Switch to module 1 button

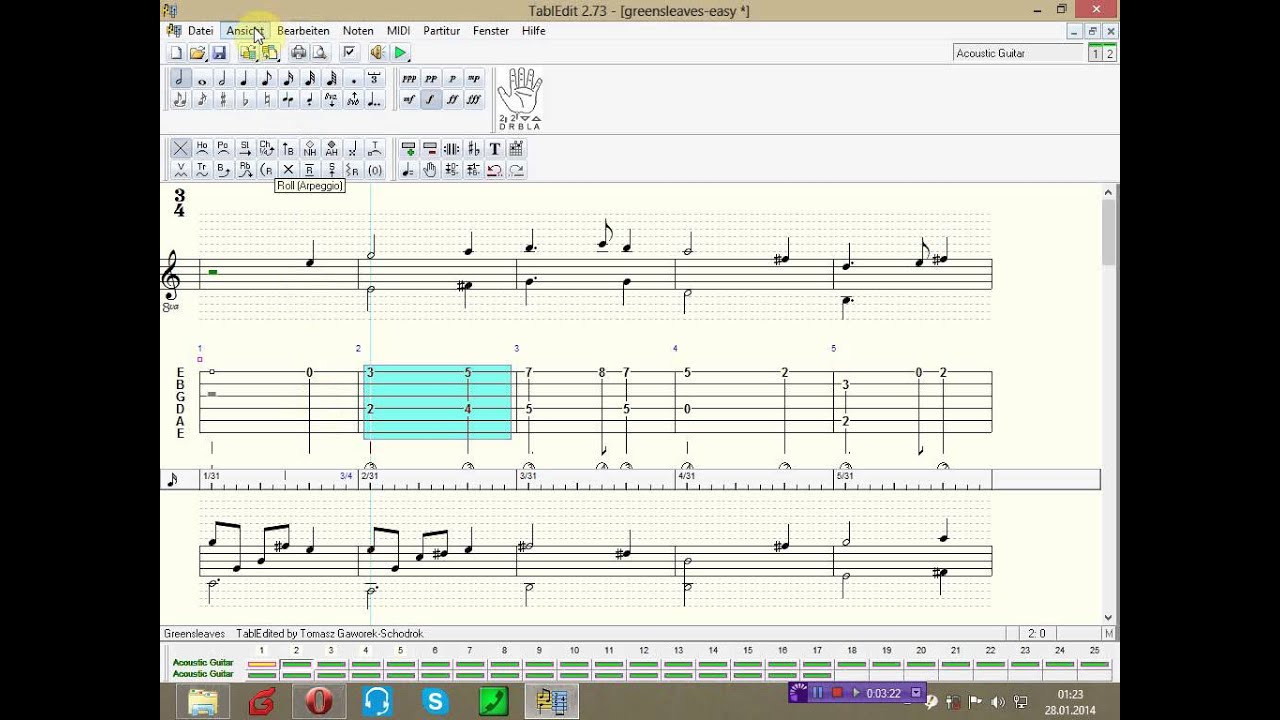(x=1095, y=54)
